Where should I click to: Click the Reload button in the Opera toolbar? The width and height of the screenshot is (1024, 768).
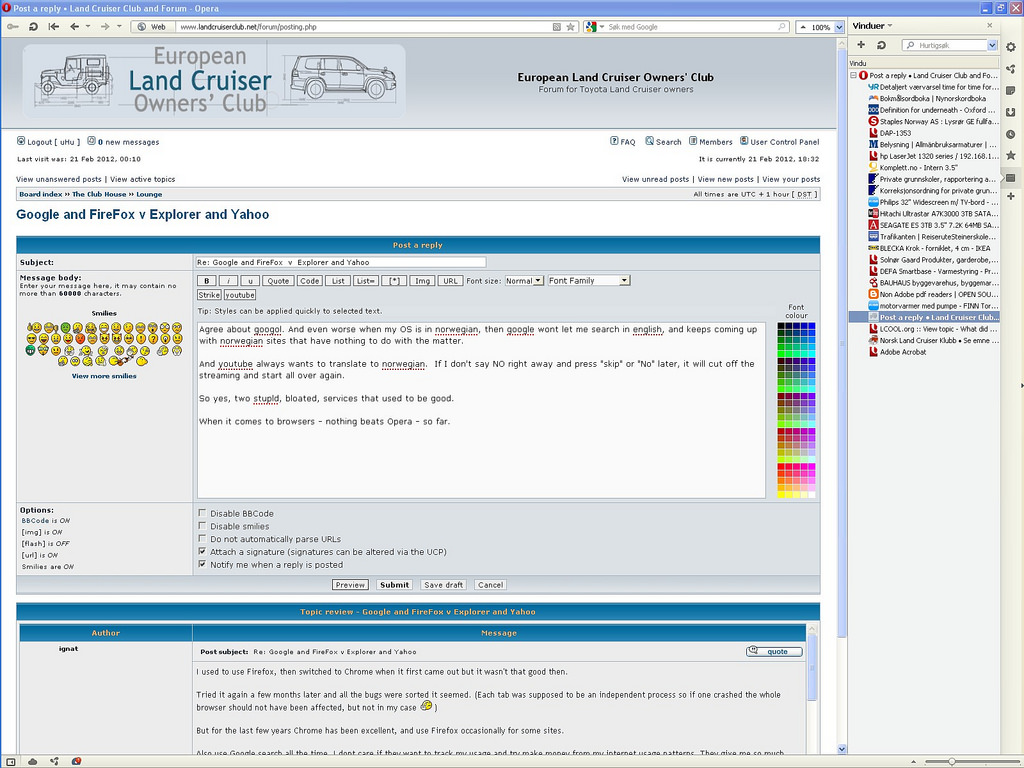click(33, 27)
